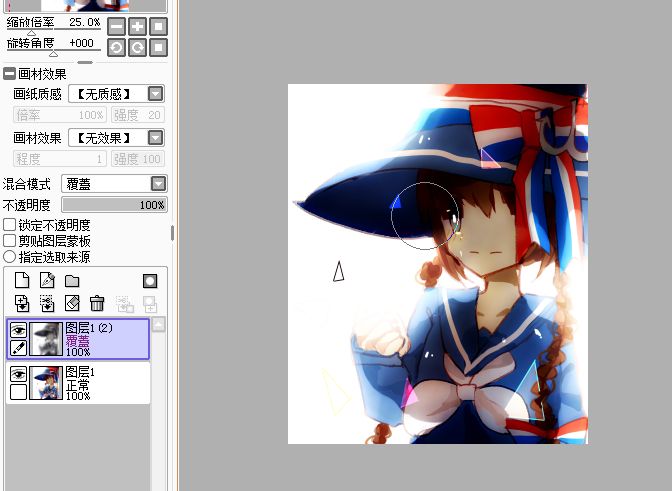Click 覆盖 mode text on 图层1 (2)
Viewport: 672px width, 491px height.
pyautogui.click(x=78, y=340)
